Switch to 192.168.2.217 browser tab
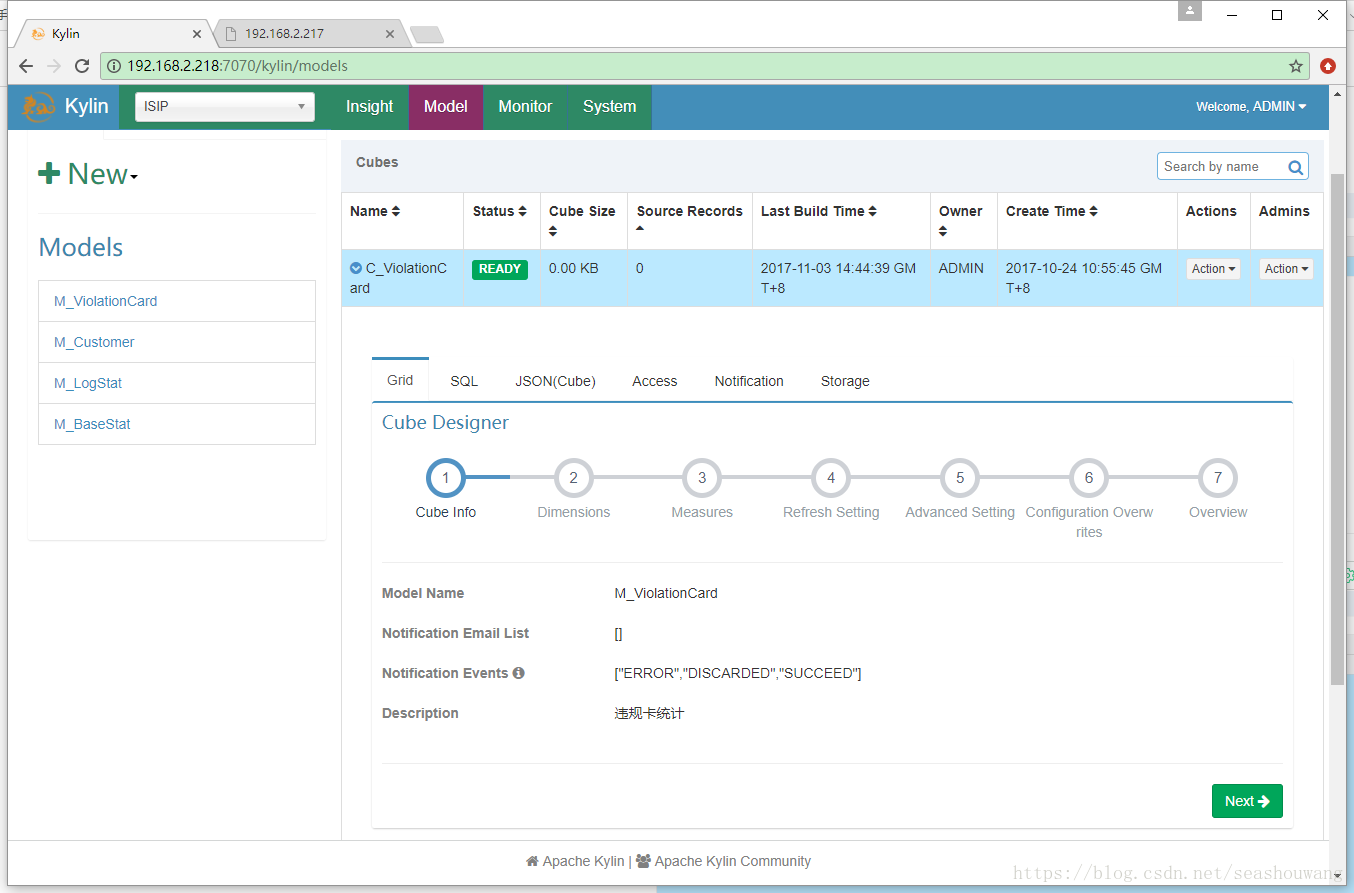Viewport: 1354px width, 893px height. pyautogui.click(x=310, y=33)
